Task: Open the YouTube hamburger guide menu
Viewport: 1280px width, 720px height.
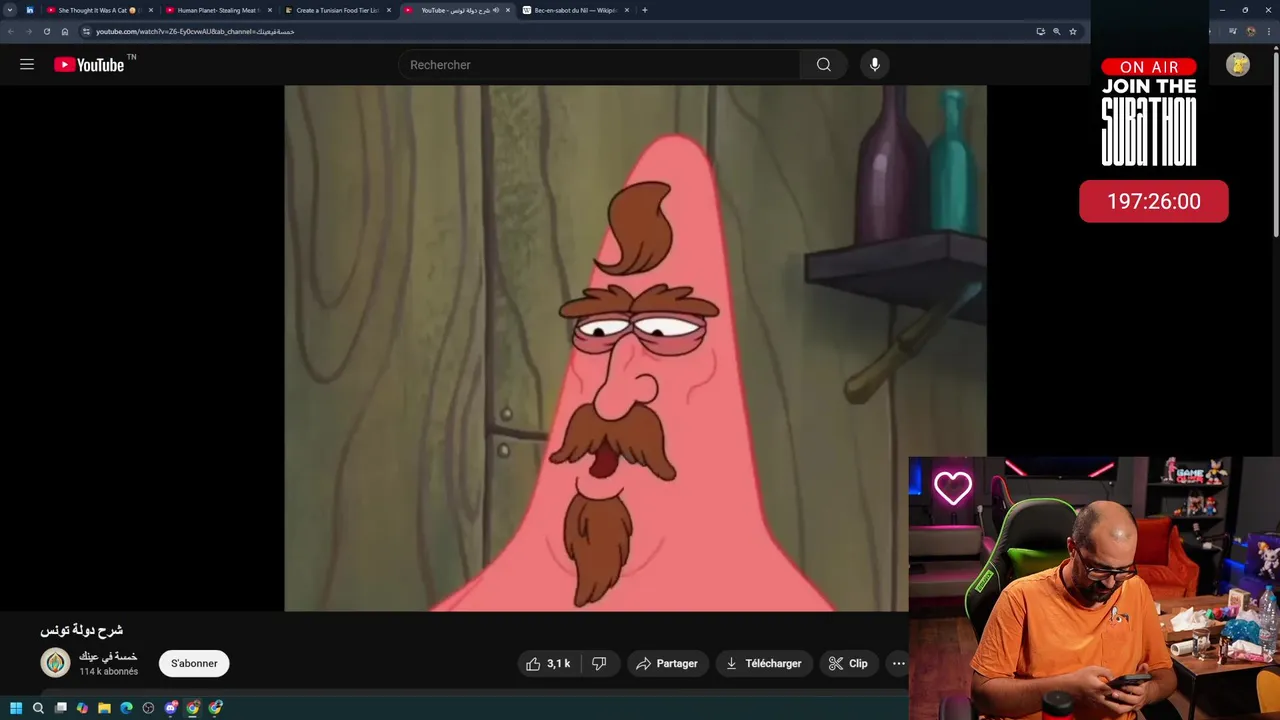Action: coord(27,65)
